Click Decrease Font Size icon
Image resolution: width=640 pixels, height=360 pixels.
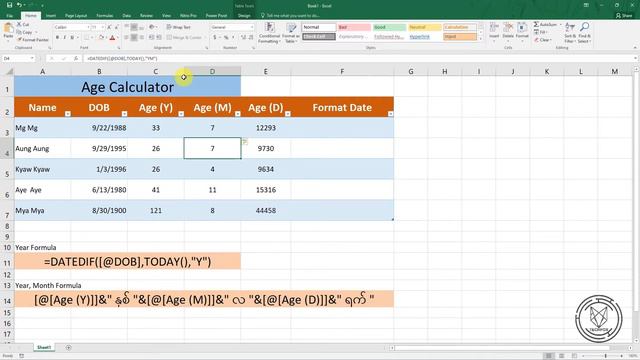pyautogui.click(x=116, y=27)
